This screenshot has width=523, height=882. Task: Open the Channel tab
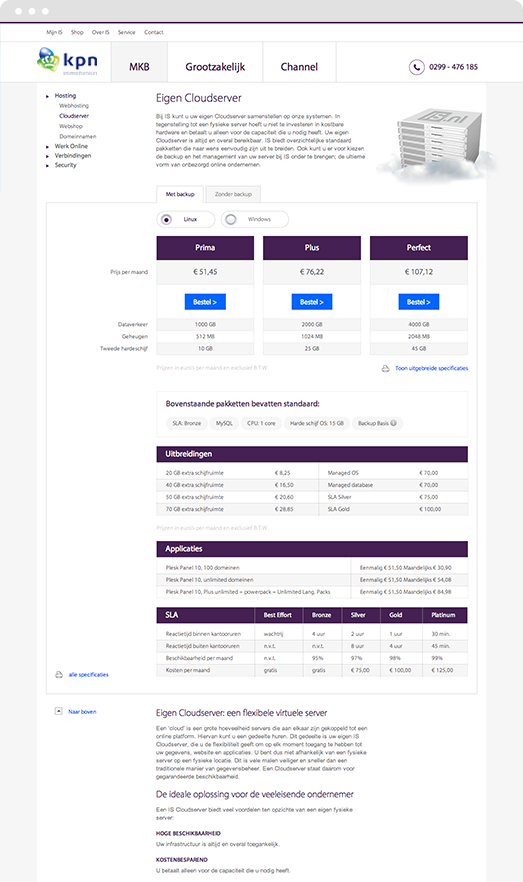[299, 62]
